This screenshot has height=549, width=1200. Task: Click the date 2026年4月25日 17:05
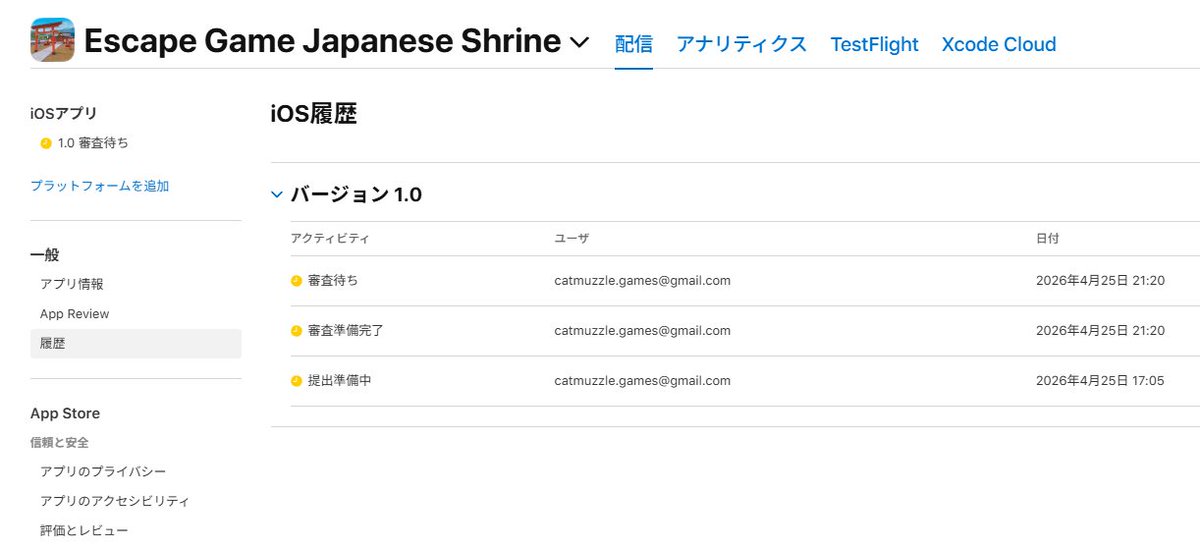coord(1100,381)
